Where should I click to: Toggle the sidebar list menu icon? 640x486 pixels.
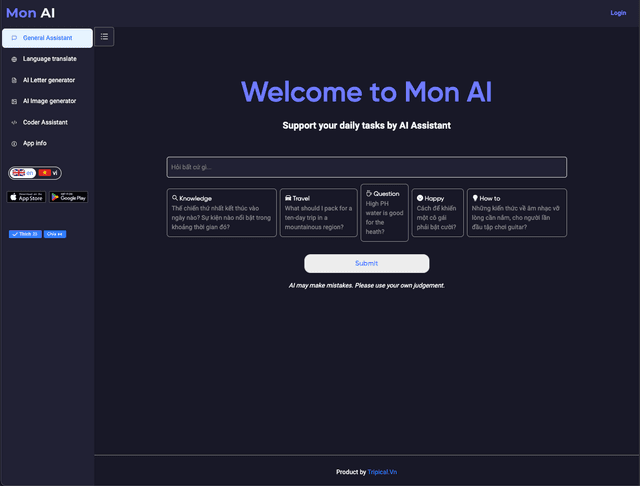104,37
